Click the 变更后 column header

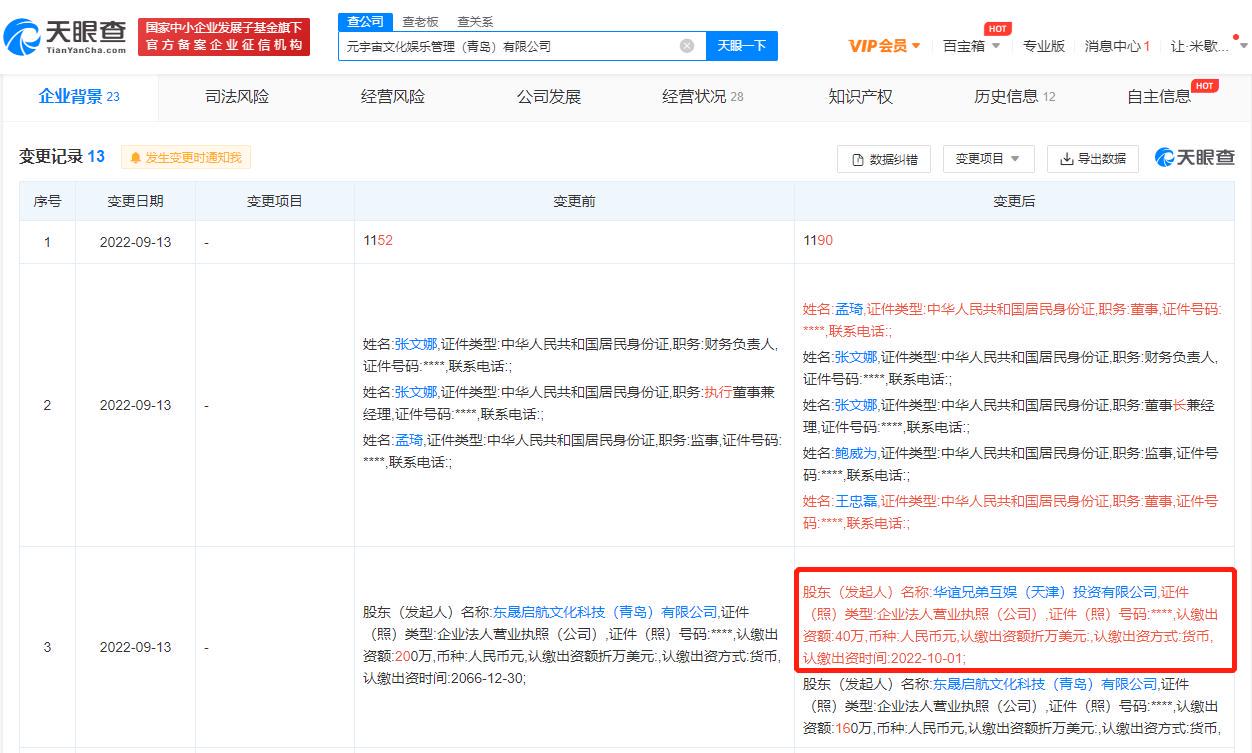pos(1014,201)
